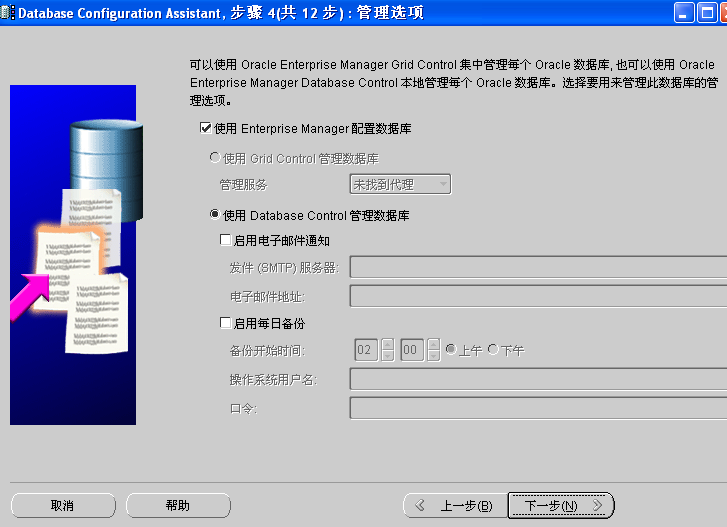
Task: Increase backup minute with up arrow
Action: coord(434,344)
